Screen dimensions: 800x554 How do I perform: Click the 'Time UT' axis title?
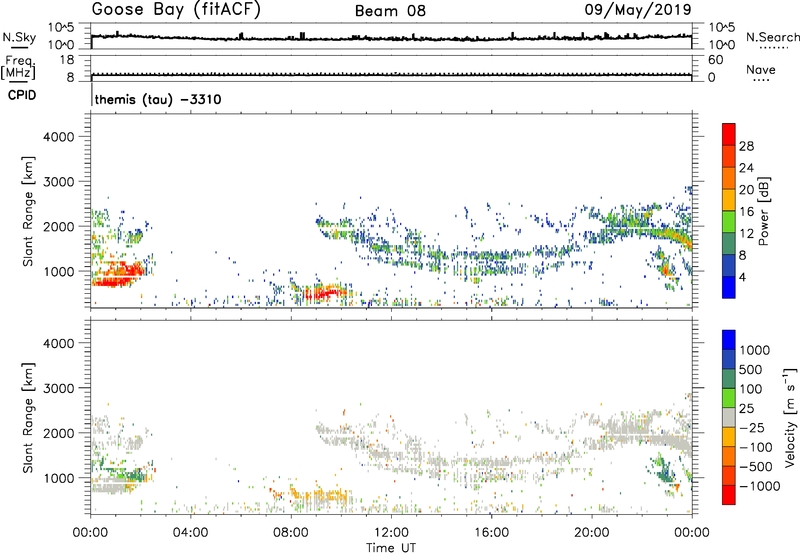pyautogui.click(x=391, y=548)
